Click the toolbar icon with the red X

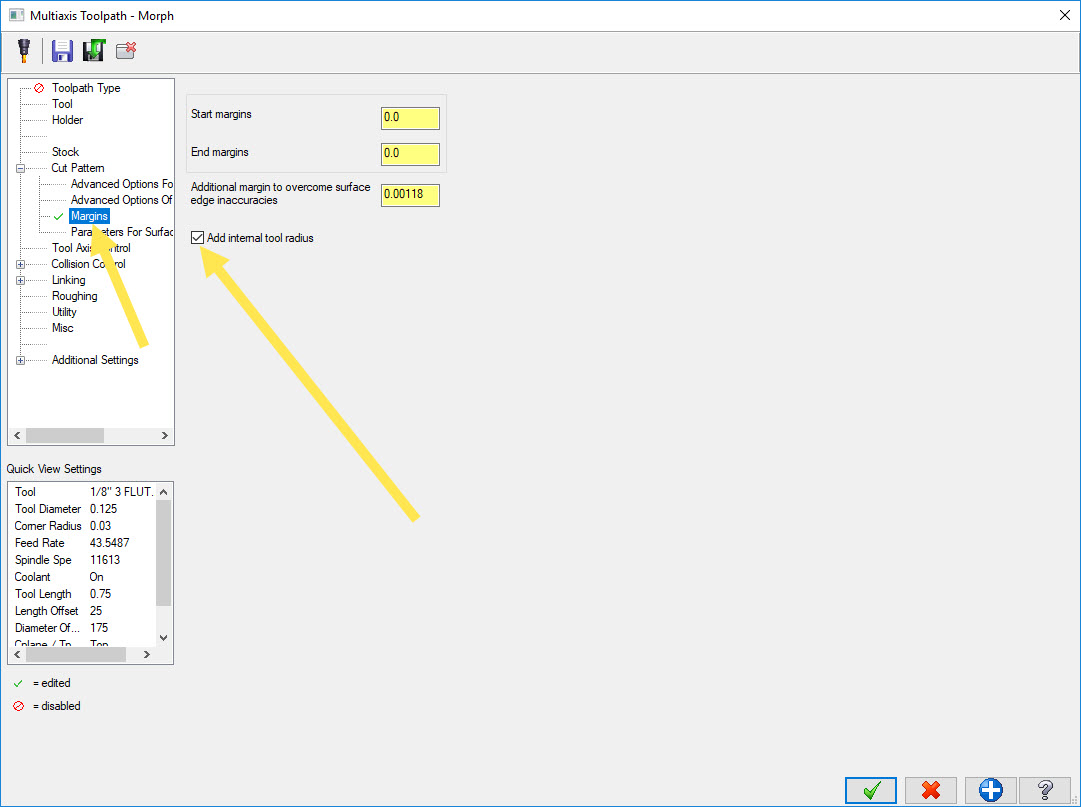click(x=126, y=50)
